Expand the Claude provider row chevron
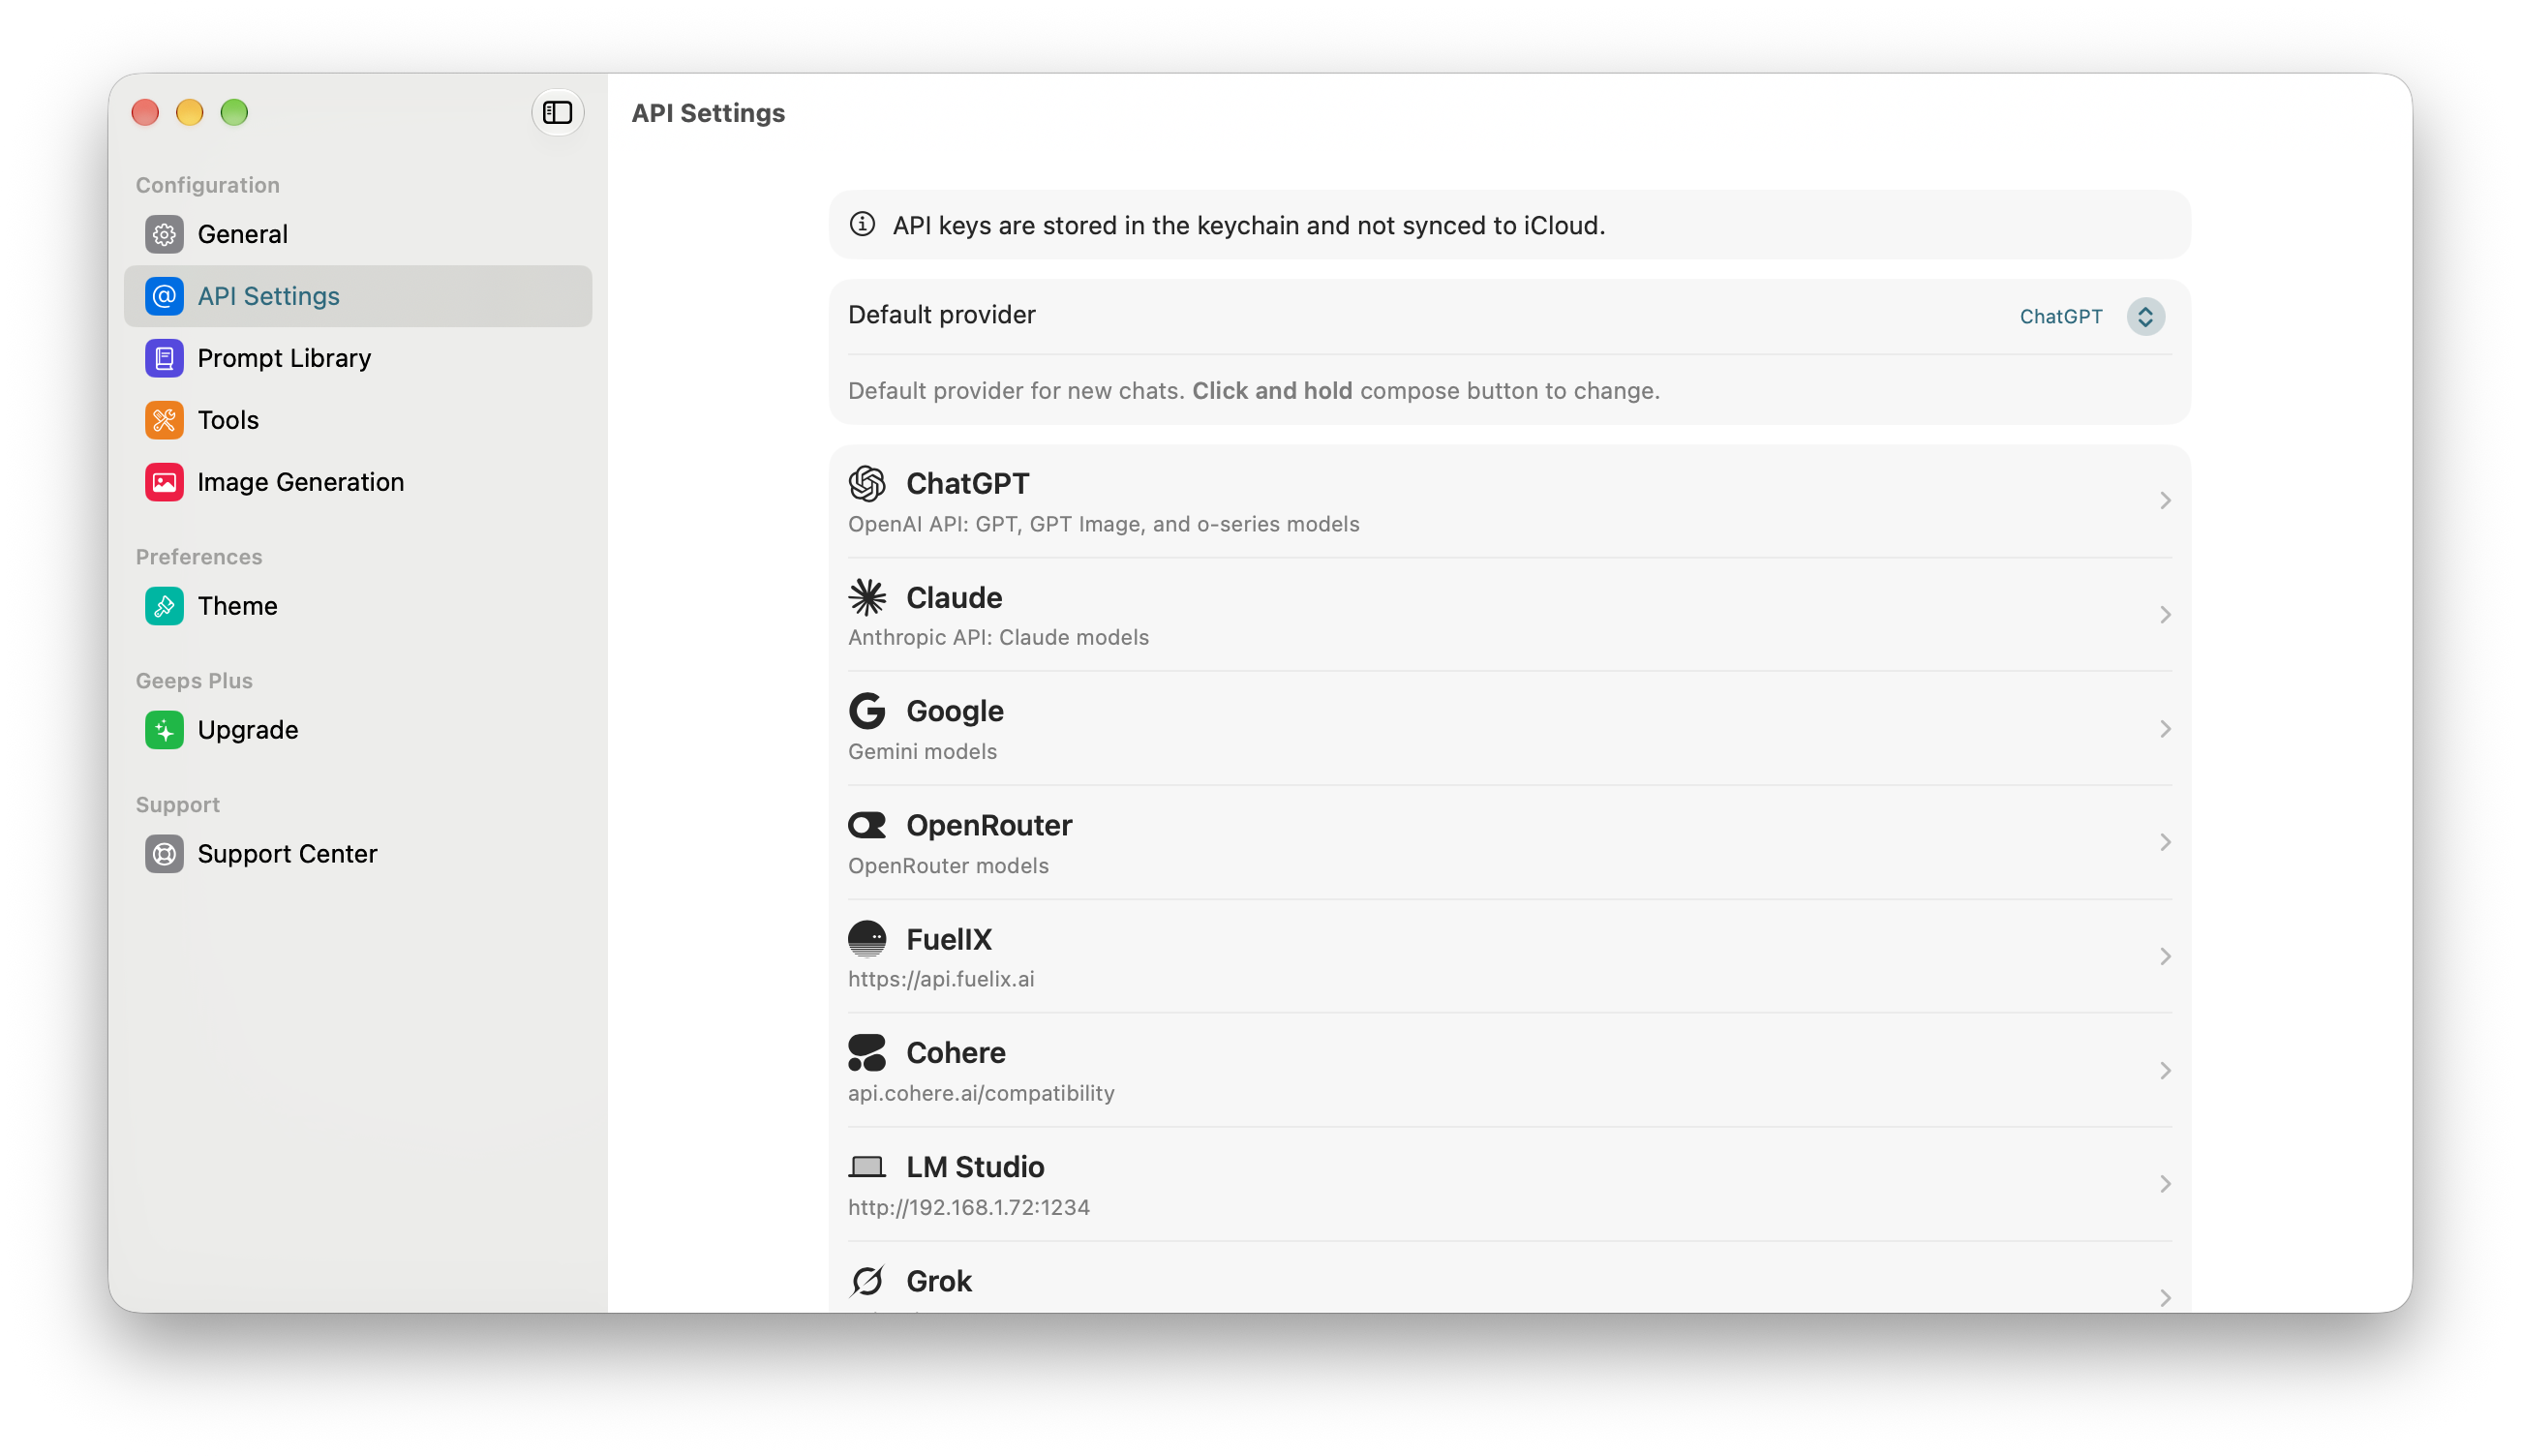2521x1456 pixels. point(2164,614)
